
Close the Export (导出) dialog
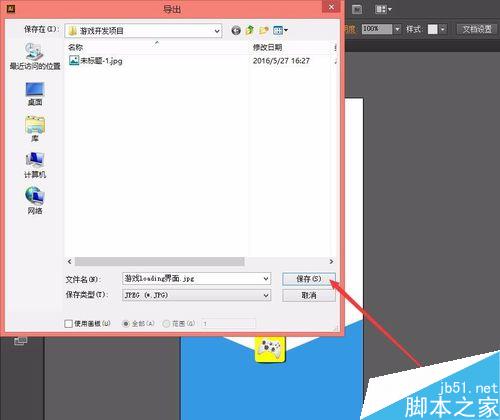tap(331, 7)
